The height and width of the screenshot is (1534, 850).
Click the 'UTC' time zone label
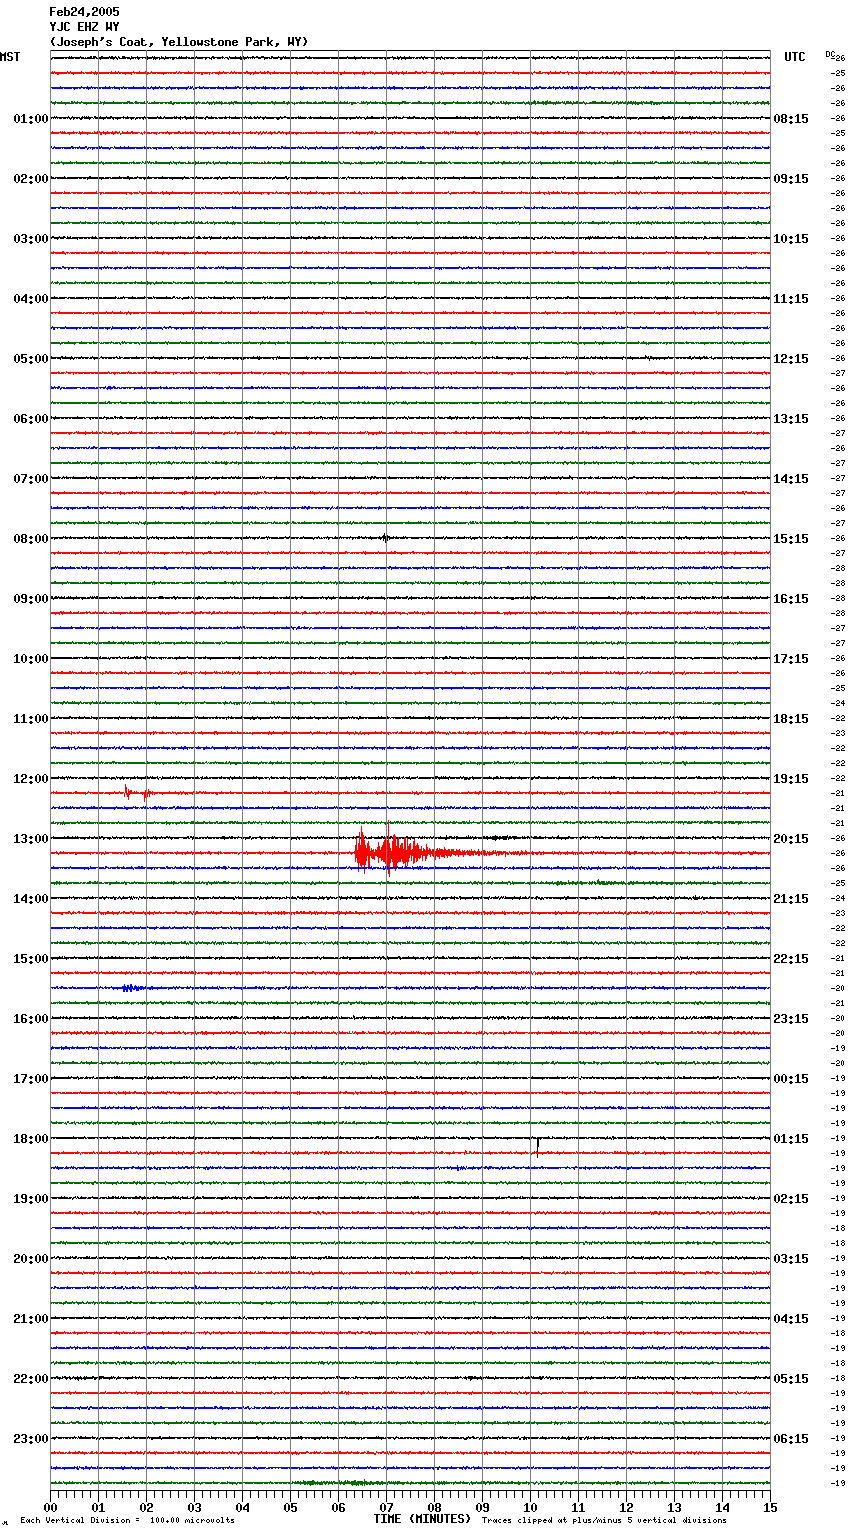(795, 57)
